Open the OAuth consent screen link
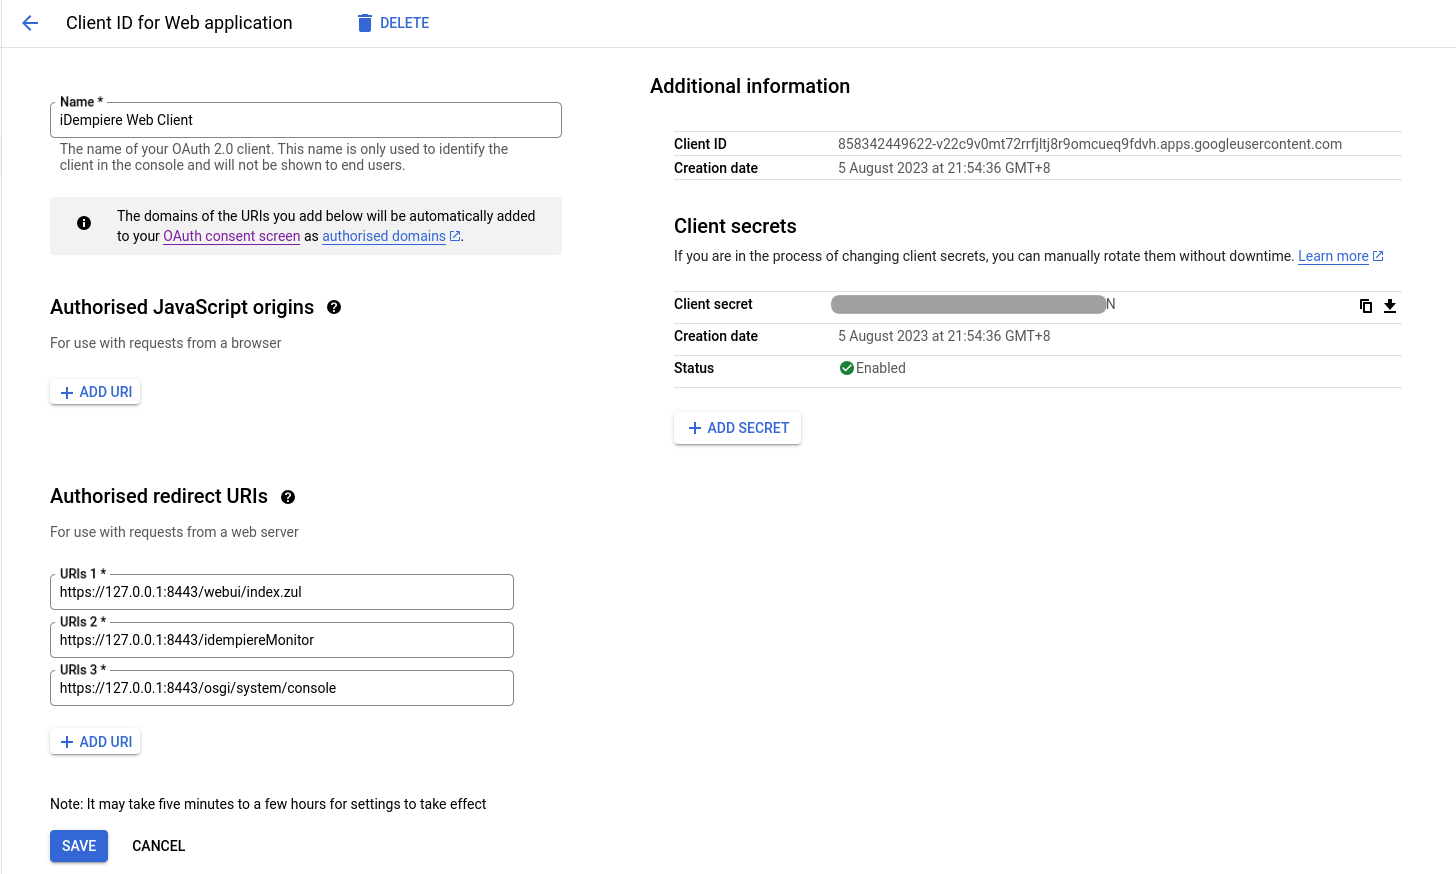Screen dimensions: 1456x874 point(231,237)
